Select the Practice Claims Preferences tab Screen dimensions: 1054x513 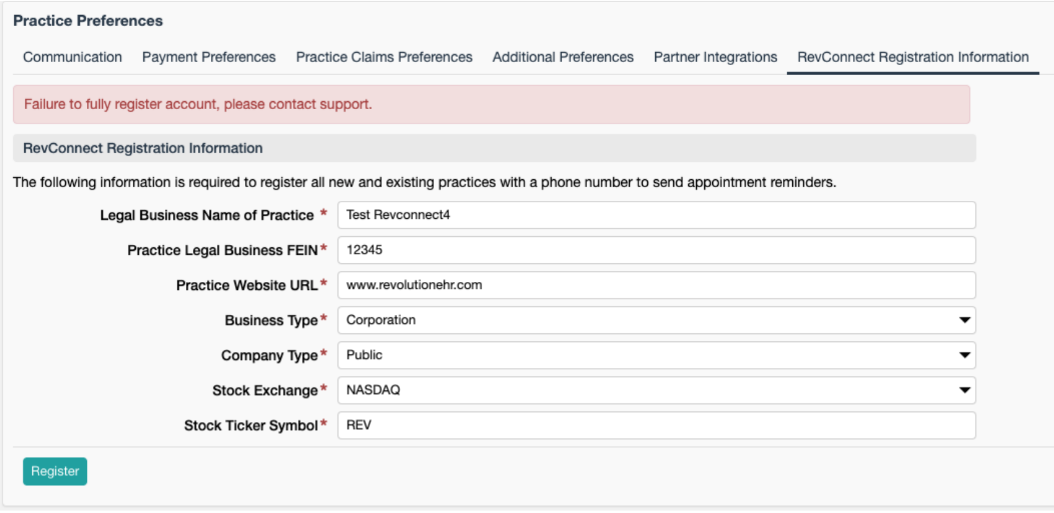384,57
